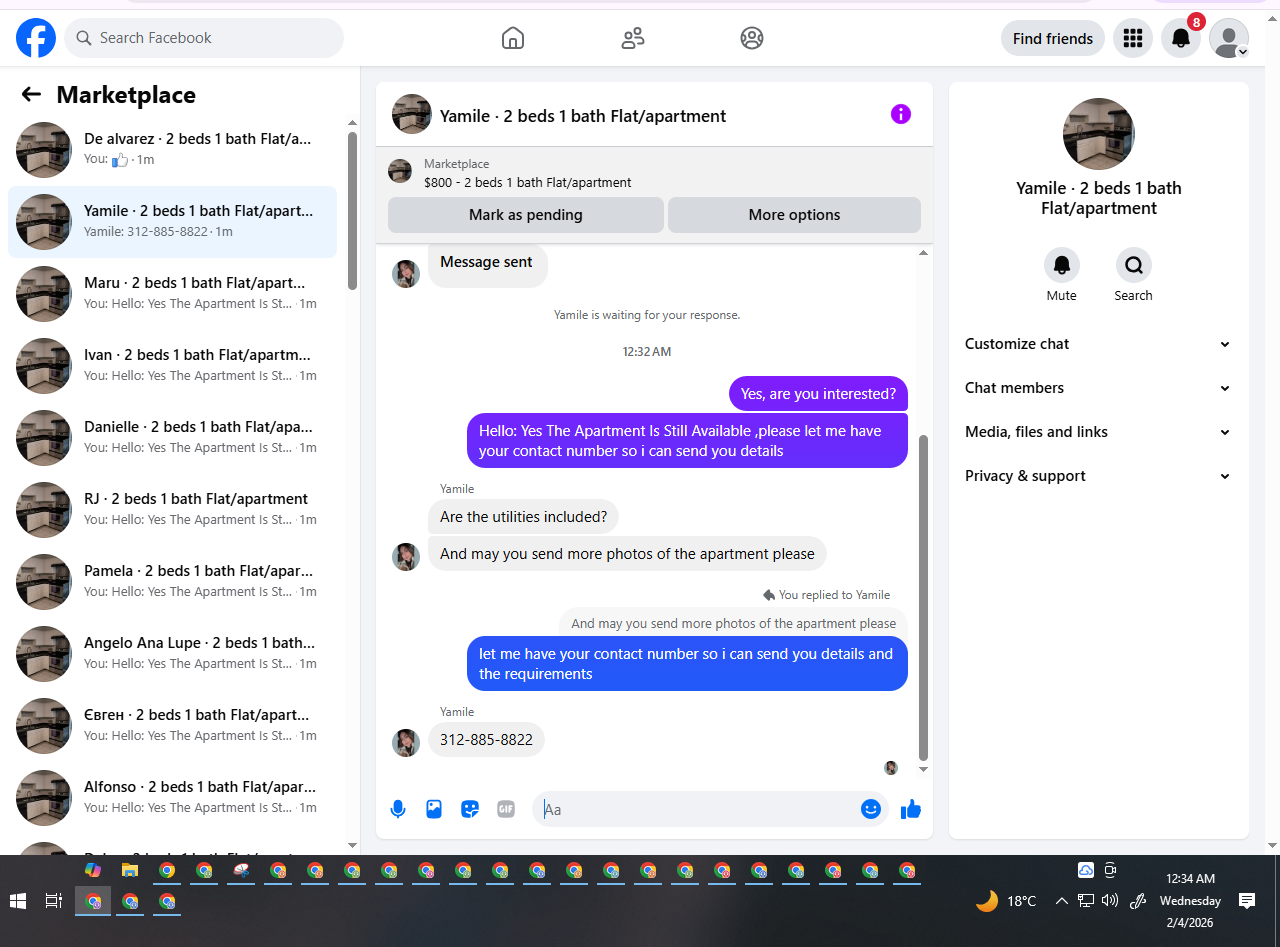Expand Media, files and links section
This screenshot has width=1280, height=947.
pos(1098,432)
